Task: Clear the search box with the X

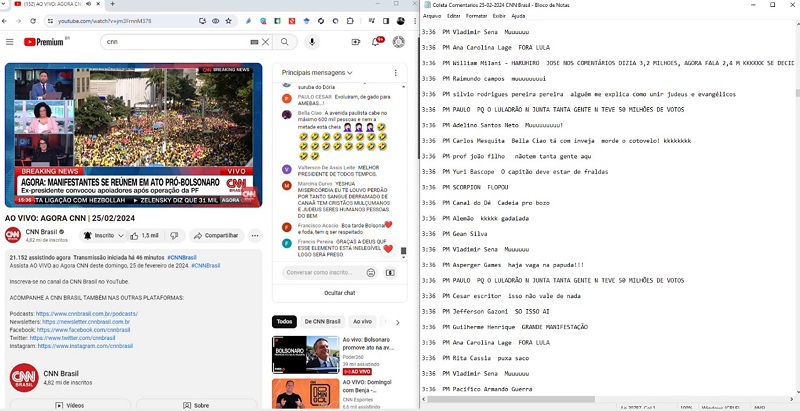Action: click(x=265, y=42)
